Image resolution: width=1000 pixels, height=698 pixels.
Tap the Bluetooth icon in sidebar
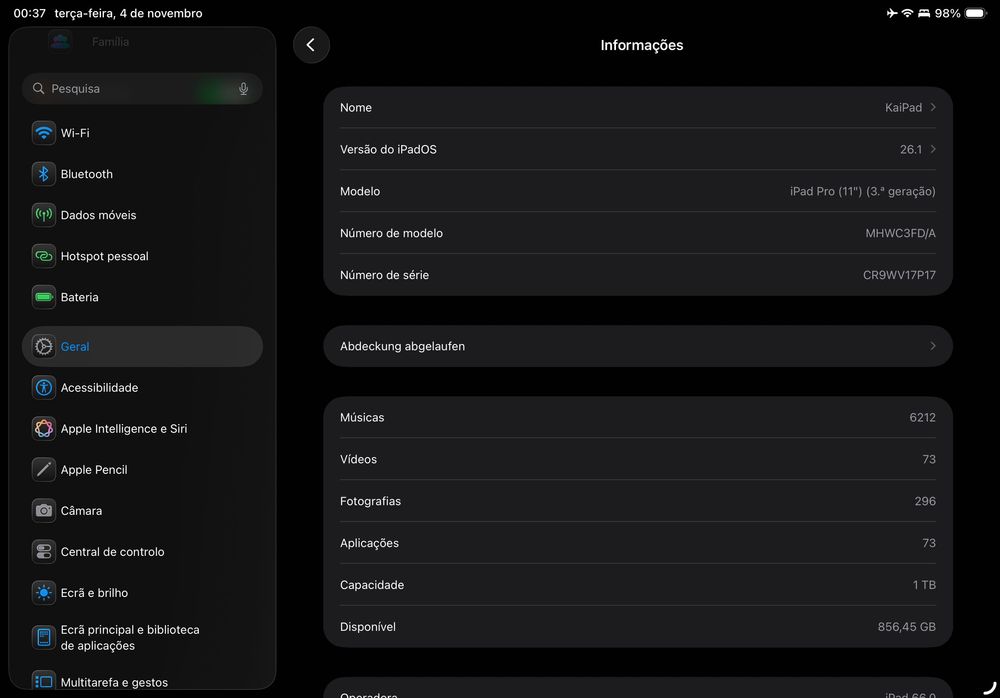pyautogui.click(x=43, y=174)
